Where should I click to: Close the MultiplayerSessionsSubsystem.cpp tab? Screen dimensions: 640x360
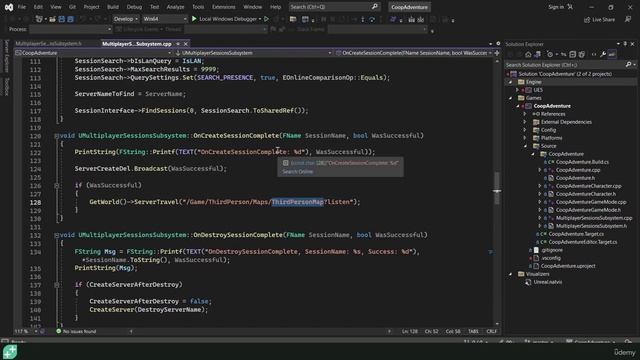[186, 44]
